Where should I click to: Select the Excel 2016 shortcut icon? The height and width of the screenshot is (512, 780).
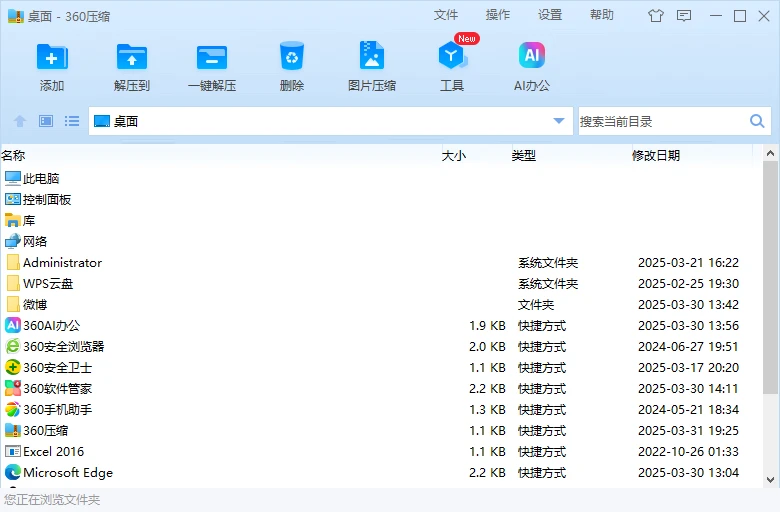click(13, 451)
